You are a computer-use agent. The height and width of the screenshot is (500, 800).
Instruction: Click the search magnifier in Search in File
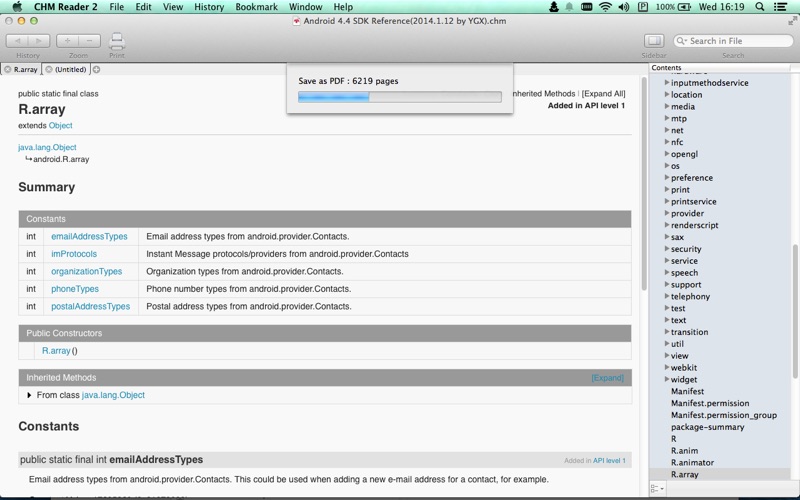tap(682, 41)
